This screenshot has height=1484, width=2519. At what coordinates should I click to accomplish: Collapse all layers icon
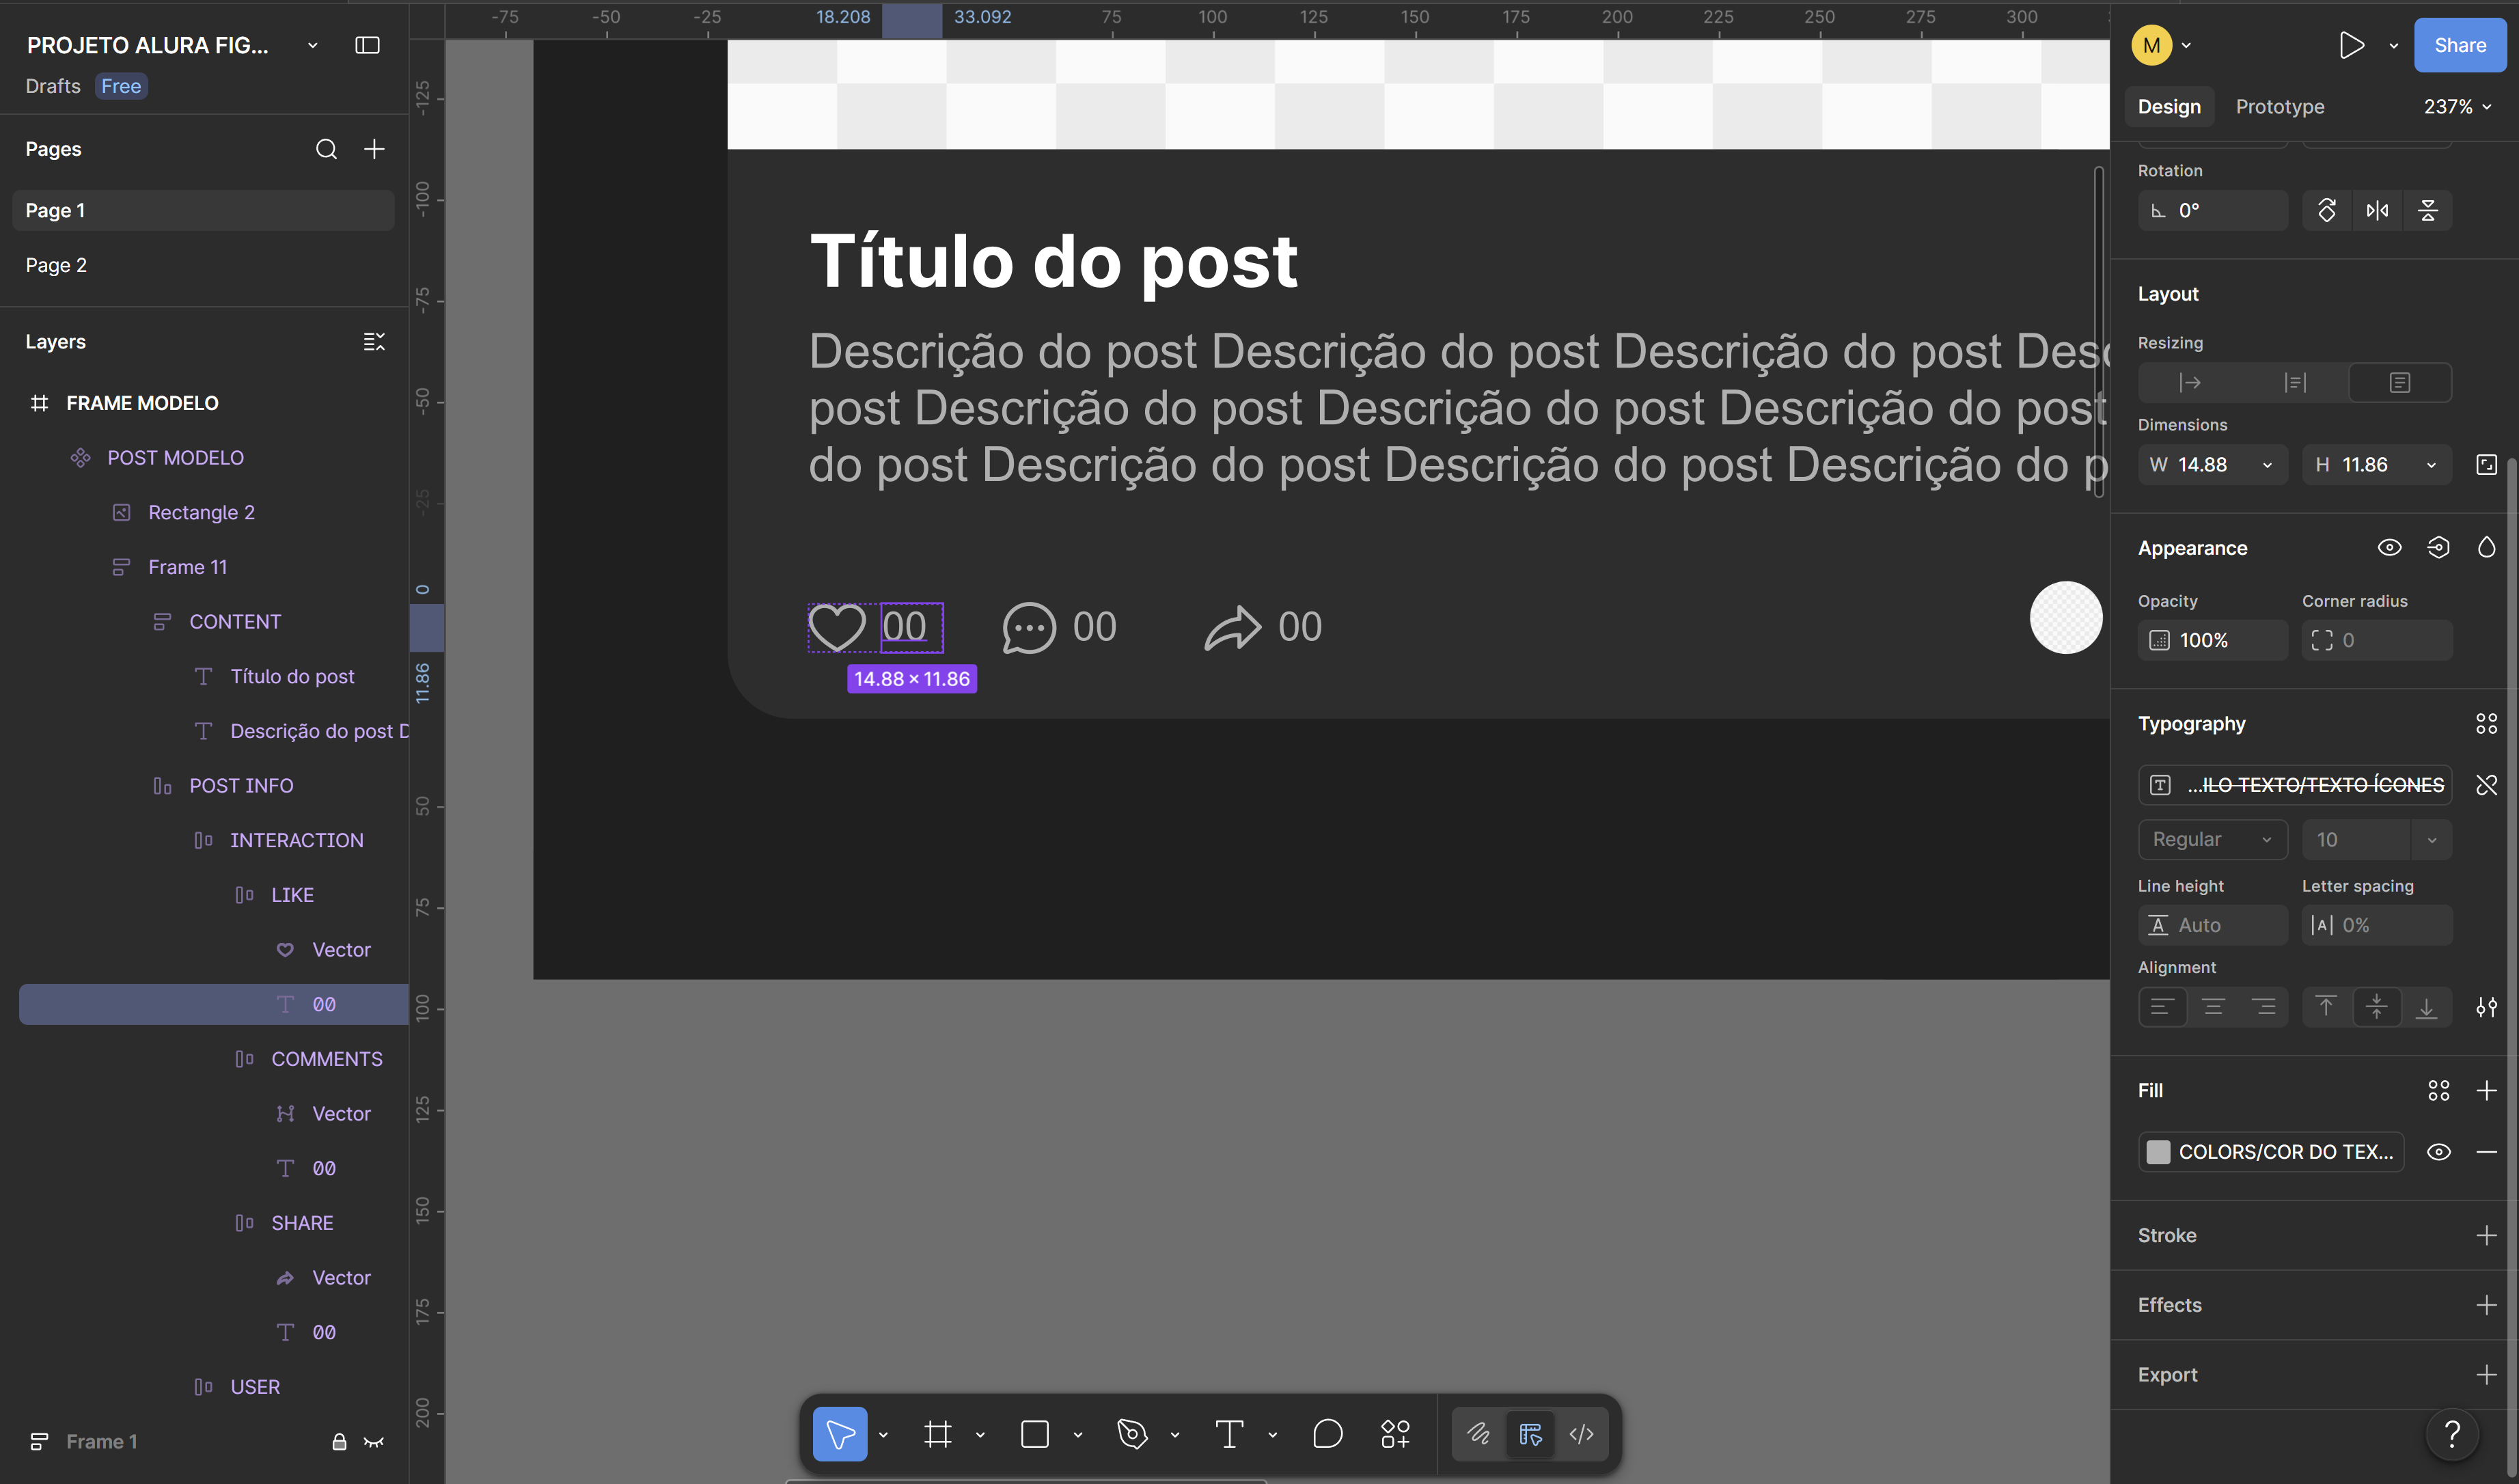tap(374, 342)
